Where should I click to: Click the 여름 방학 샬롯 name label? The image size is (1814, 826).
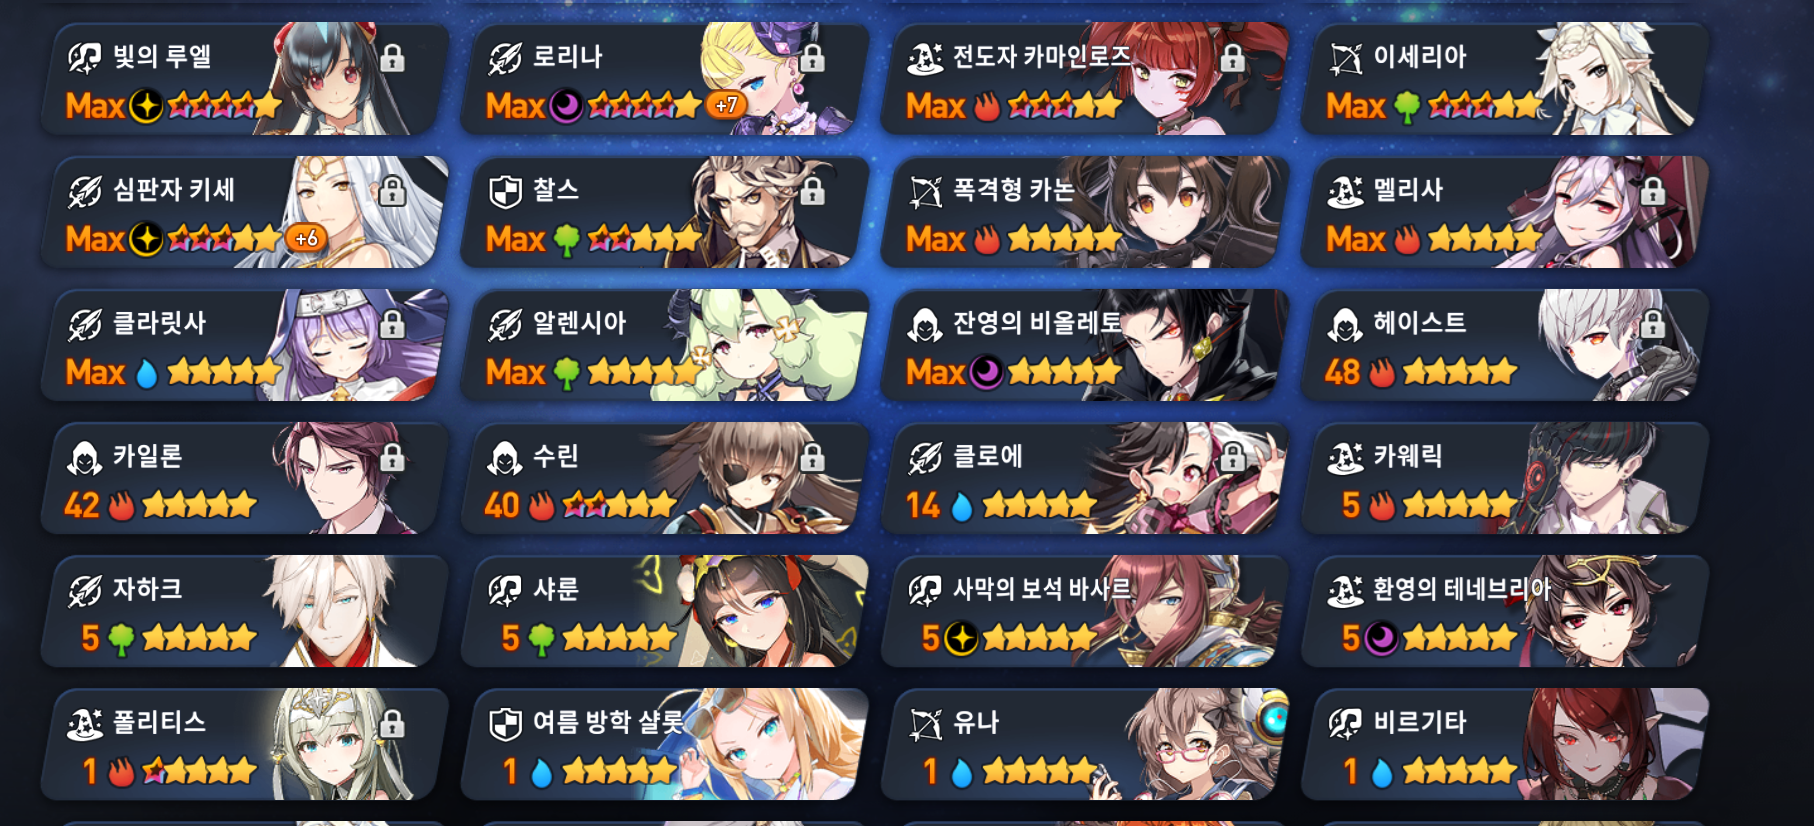click(x=608, y=722)
